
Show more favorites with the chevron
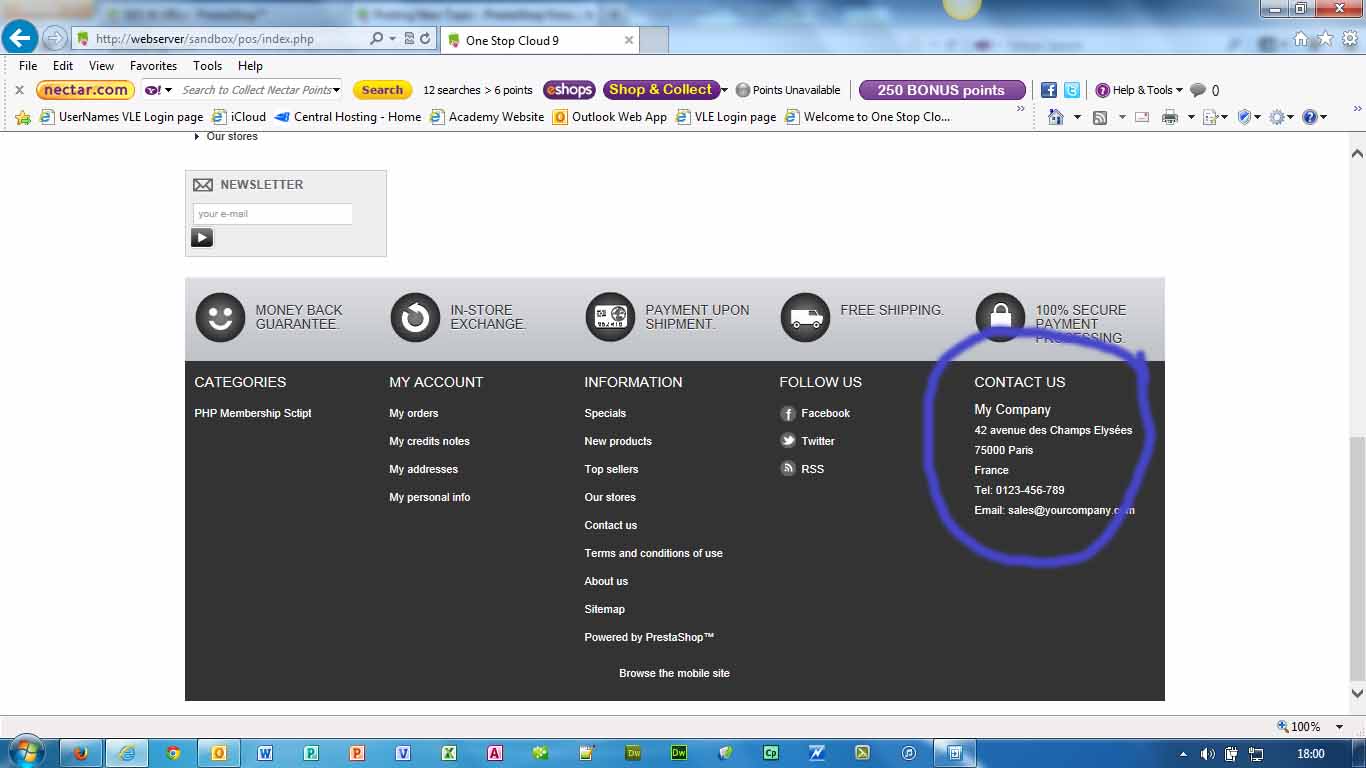click(x=1021, y=109)
